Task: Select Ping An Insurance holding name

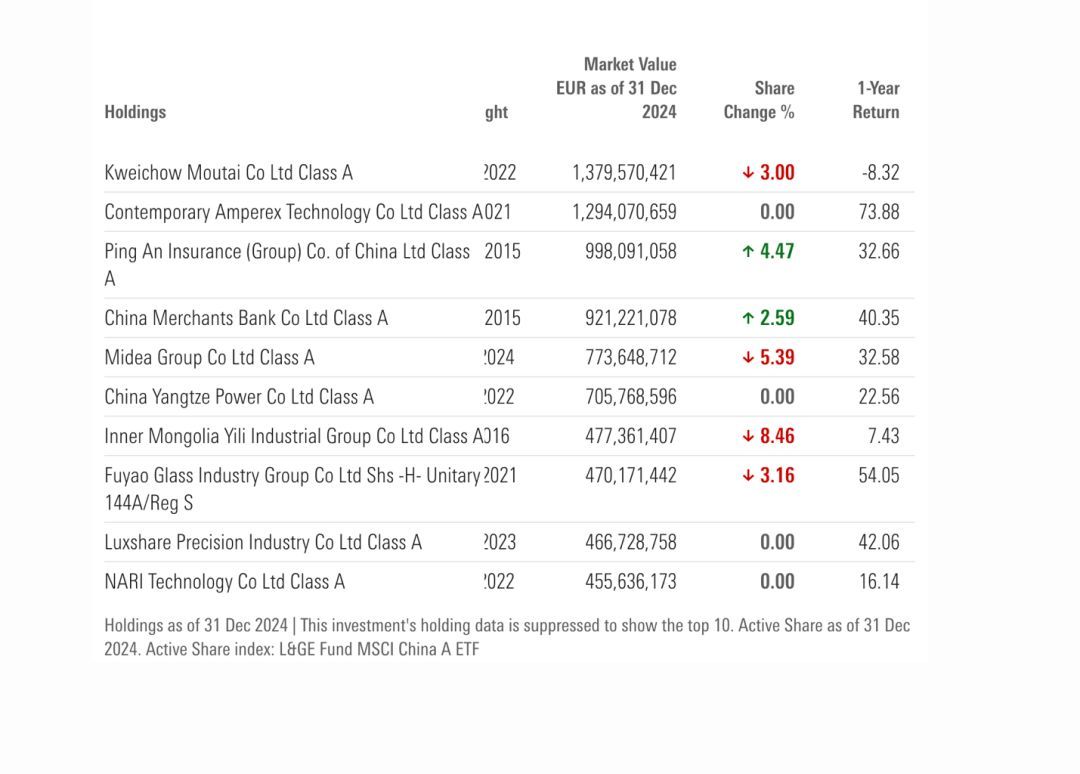Action: [x=286, y=252]
